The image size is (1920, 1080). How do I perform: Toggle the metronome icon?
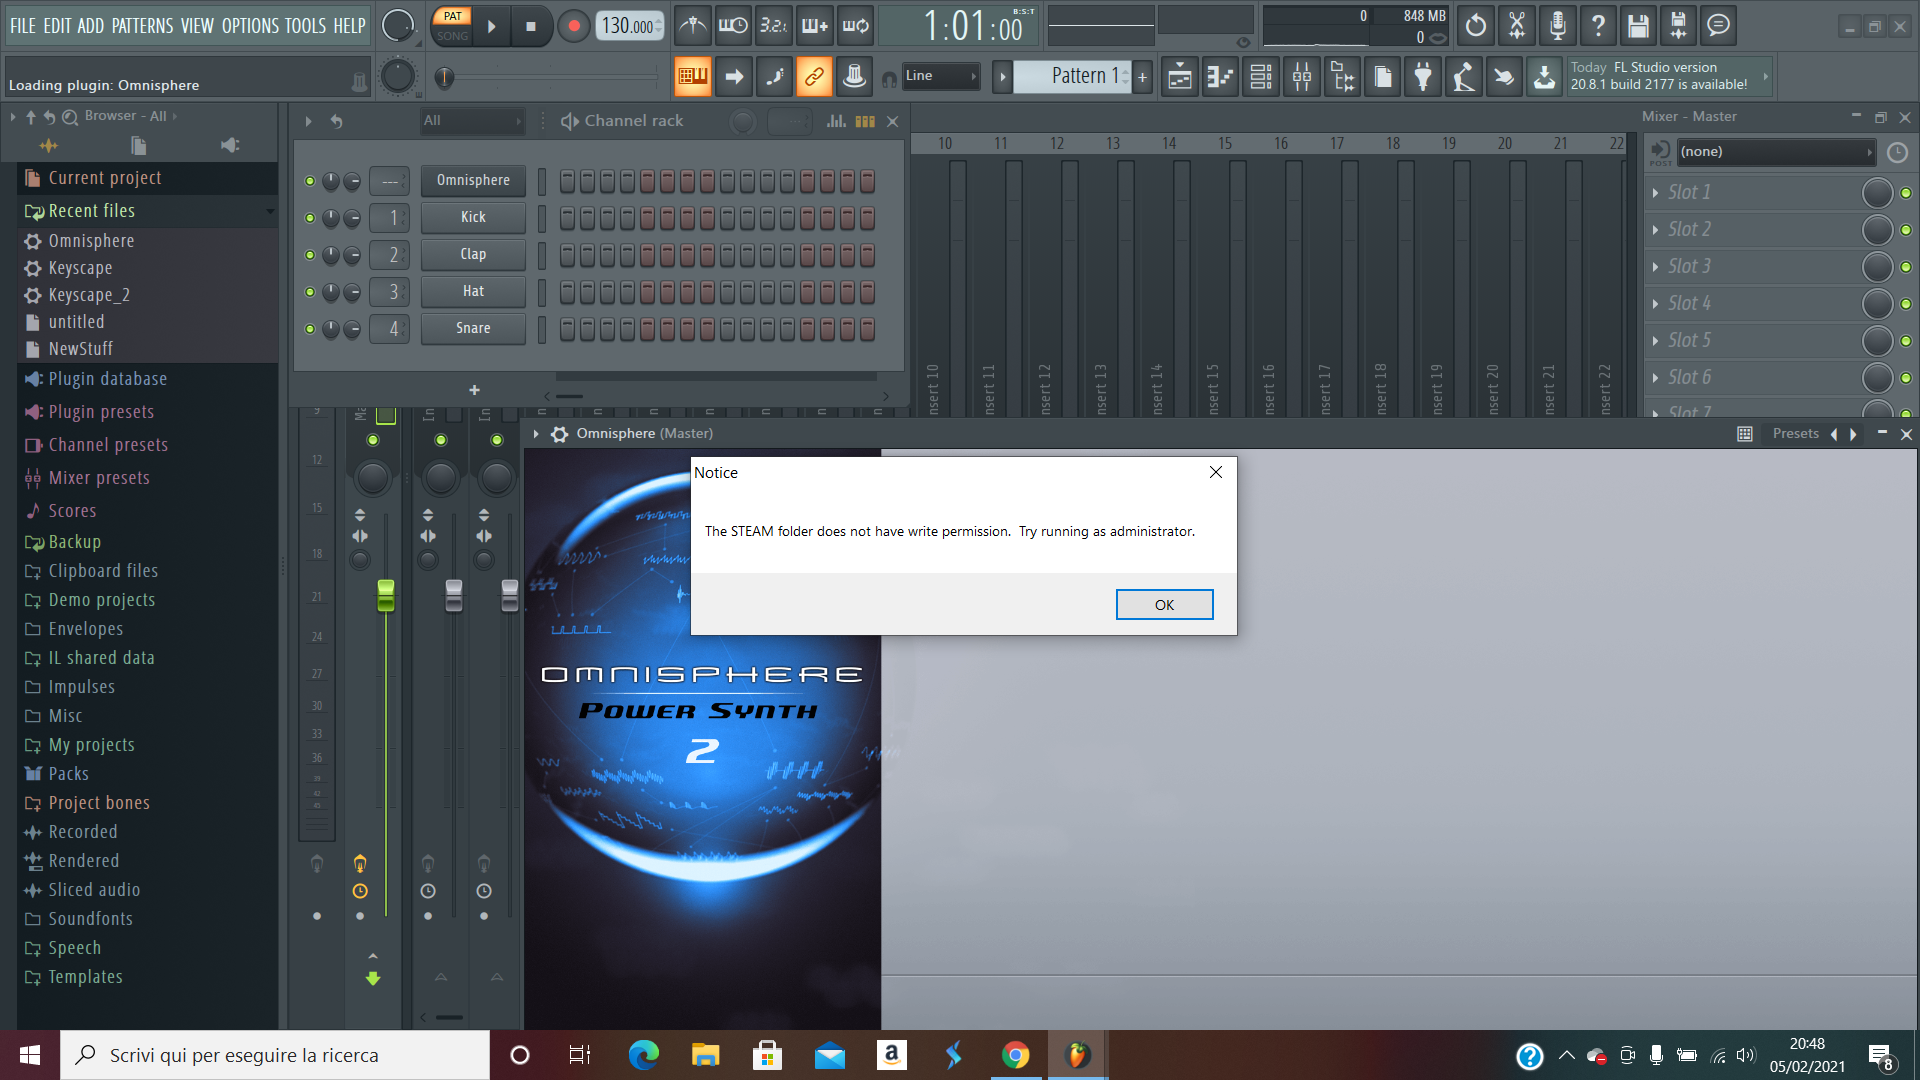(692, 26)
